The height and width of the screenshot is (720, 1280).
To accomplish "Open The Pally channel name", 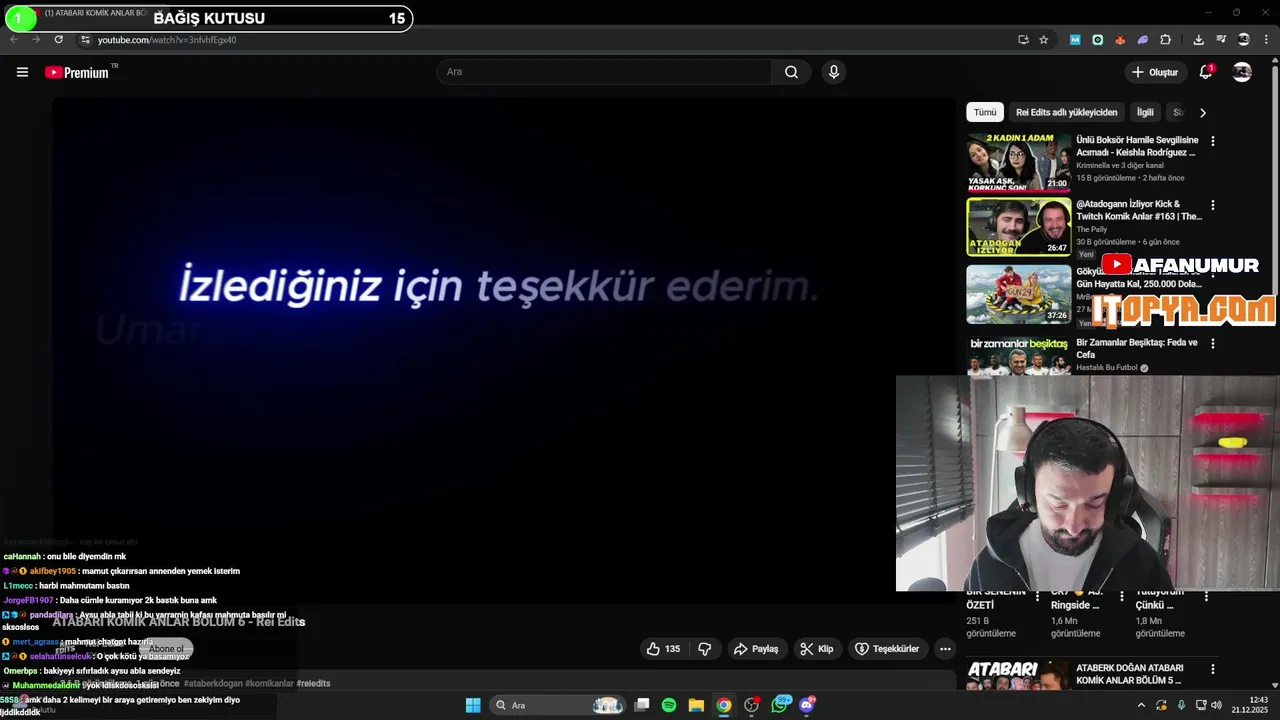I will click(x=1092, y=230).
